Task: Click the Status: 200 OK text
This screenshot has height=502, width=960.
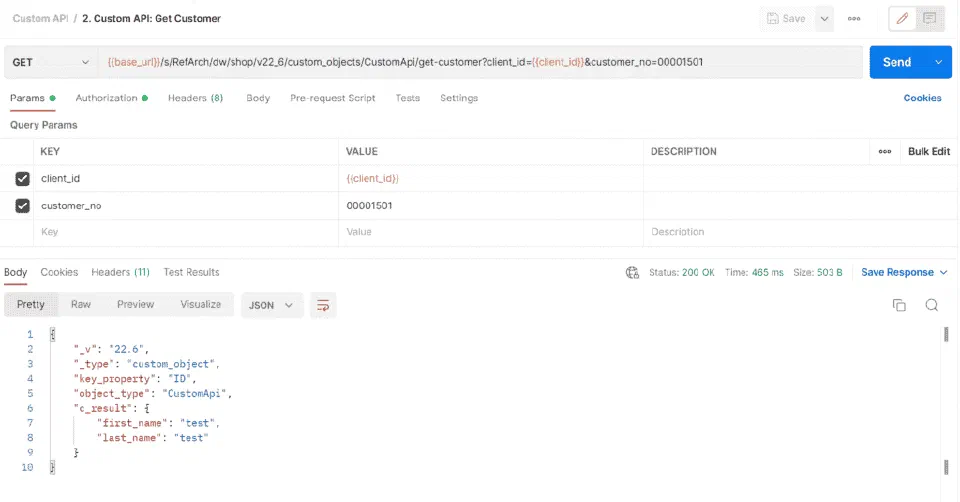Action: click(x=681, y=272)
